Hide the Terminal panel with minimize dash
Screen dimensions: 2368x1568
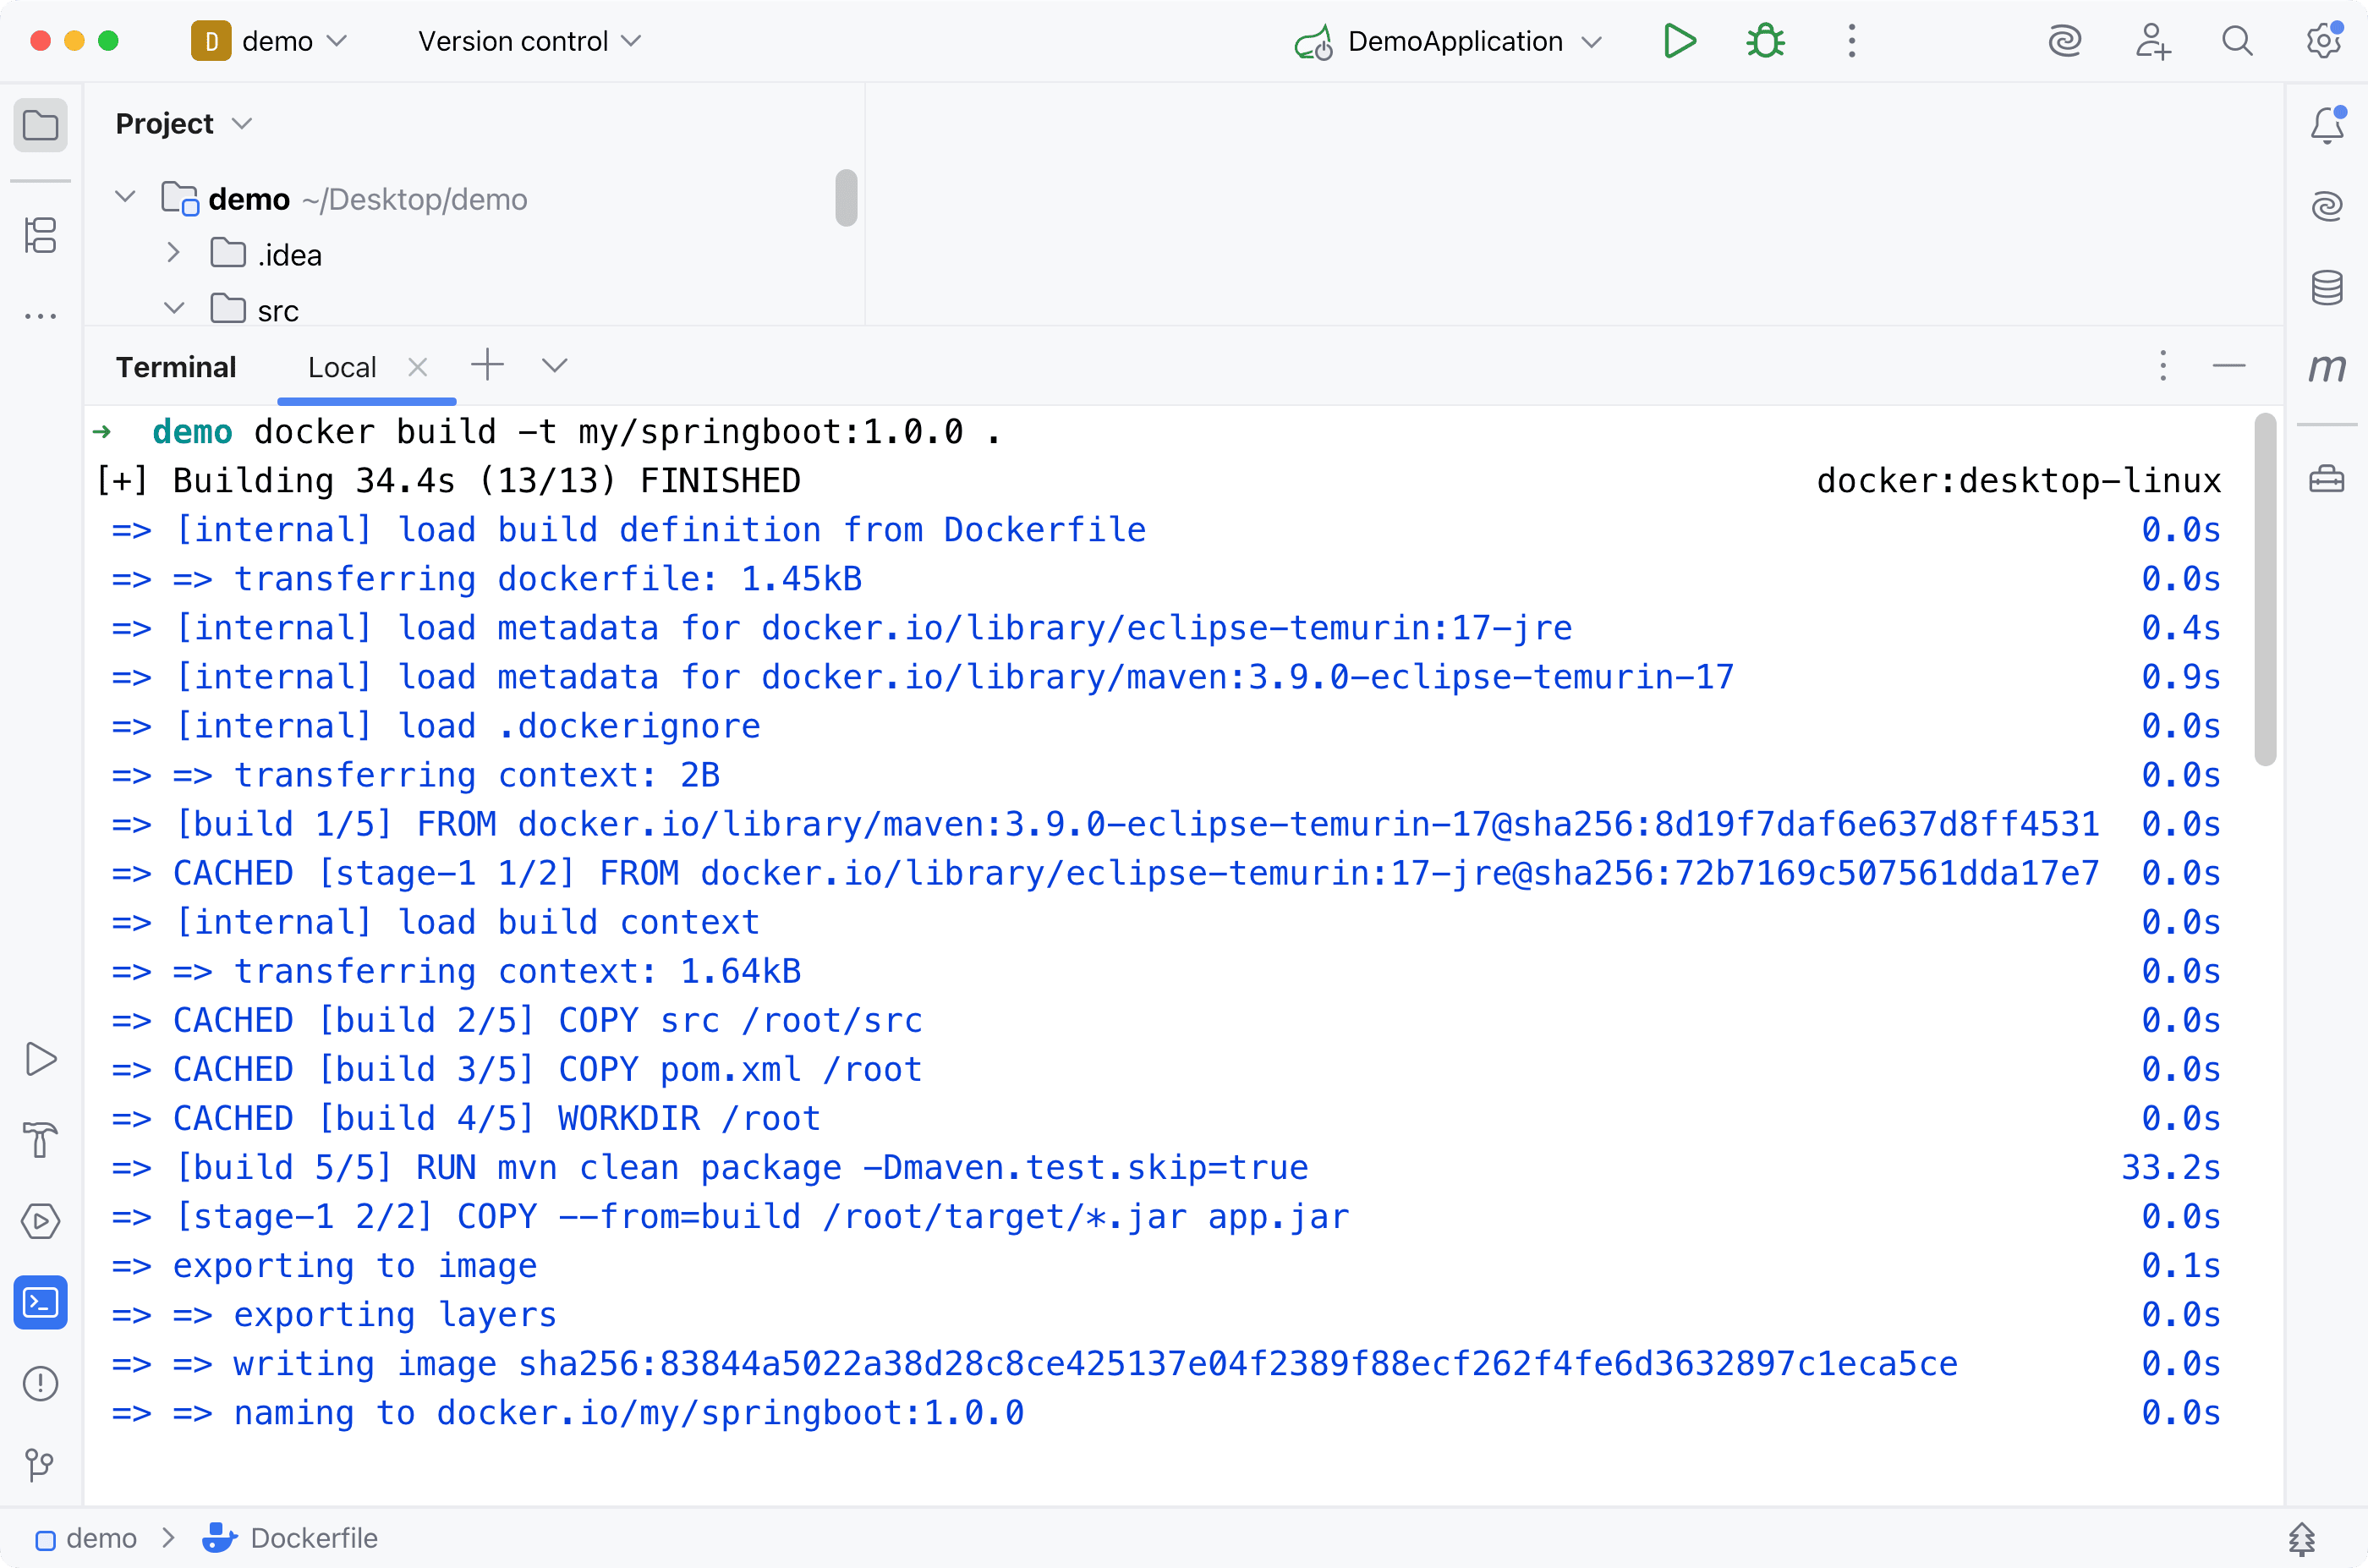[x=2229, y=366]
